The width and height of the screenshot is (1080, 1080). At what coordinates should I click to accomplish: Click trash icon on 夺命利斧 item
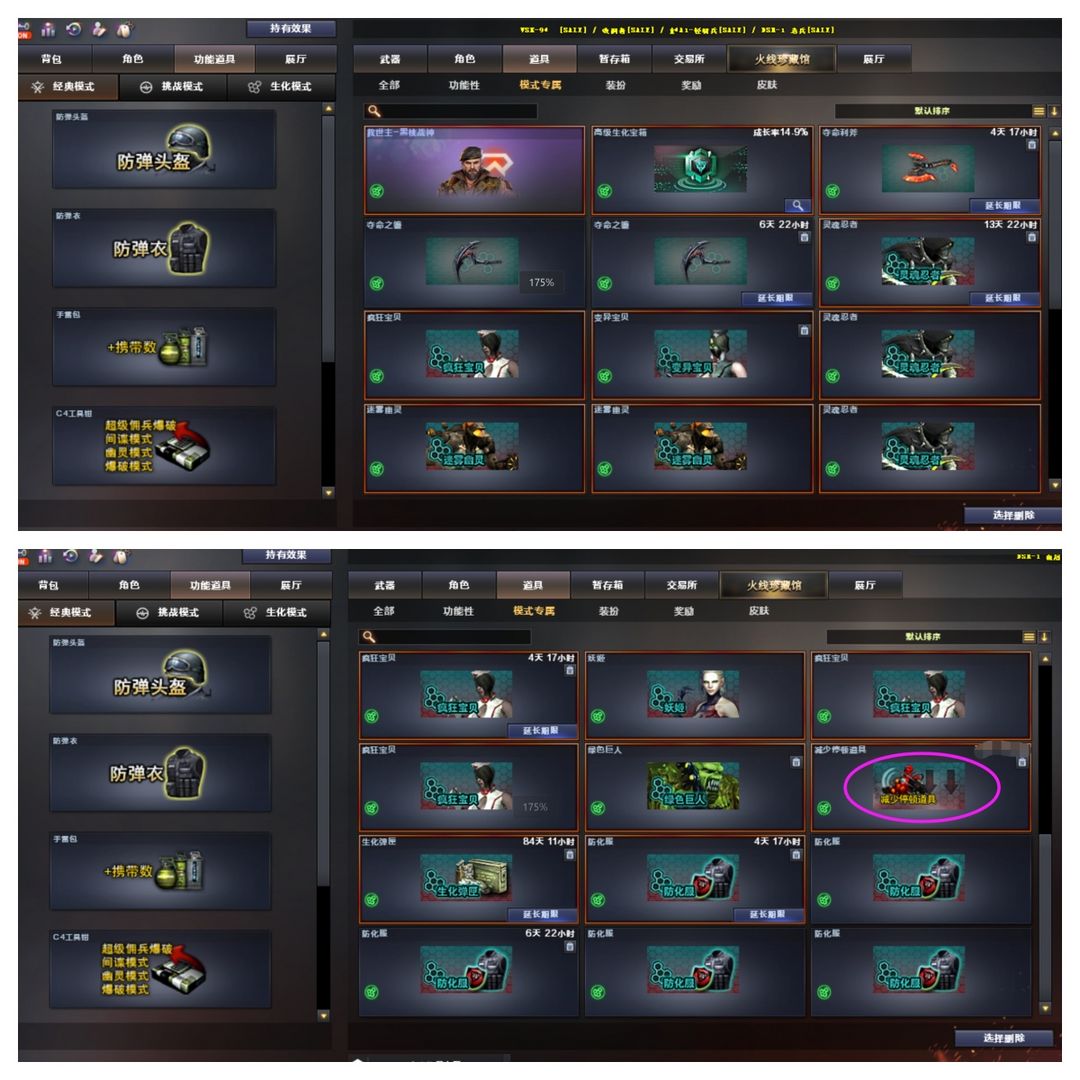1031,145
